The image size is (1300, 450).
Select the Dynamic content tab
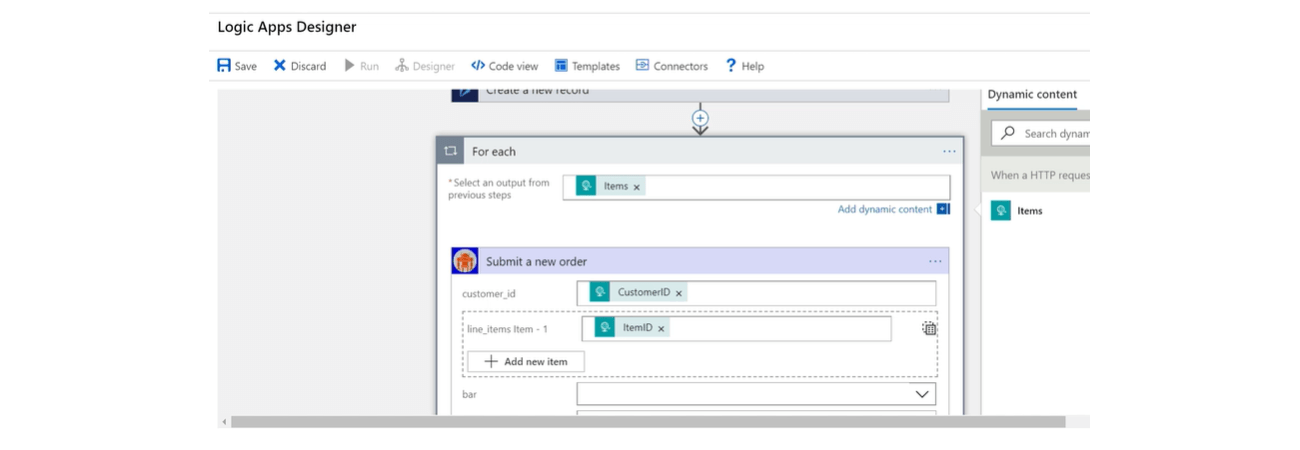1032,95
